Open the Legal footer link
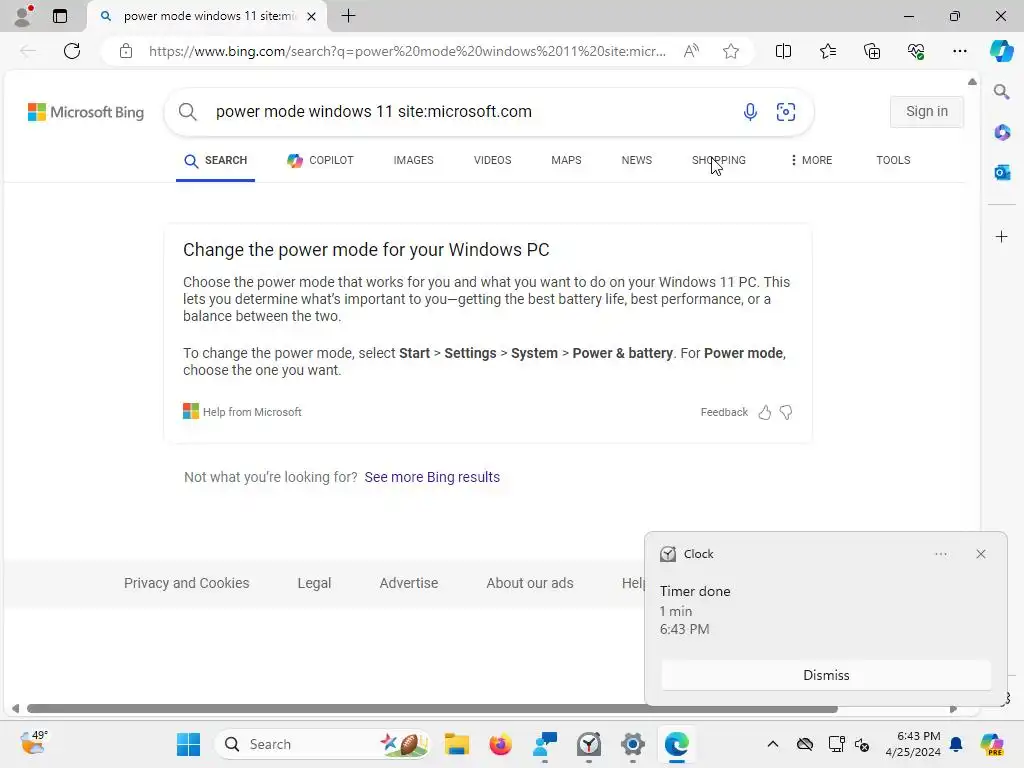 pyautogui.click(x=314, y=583)
